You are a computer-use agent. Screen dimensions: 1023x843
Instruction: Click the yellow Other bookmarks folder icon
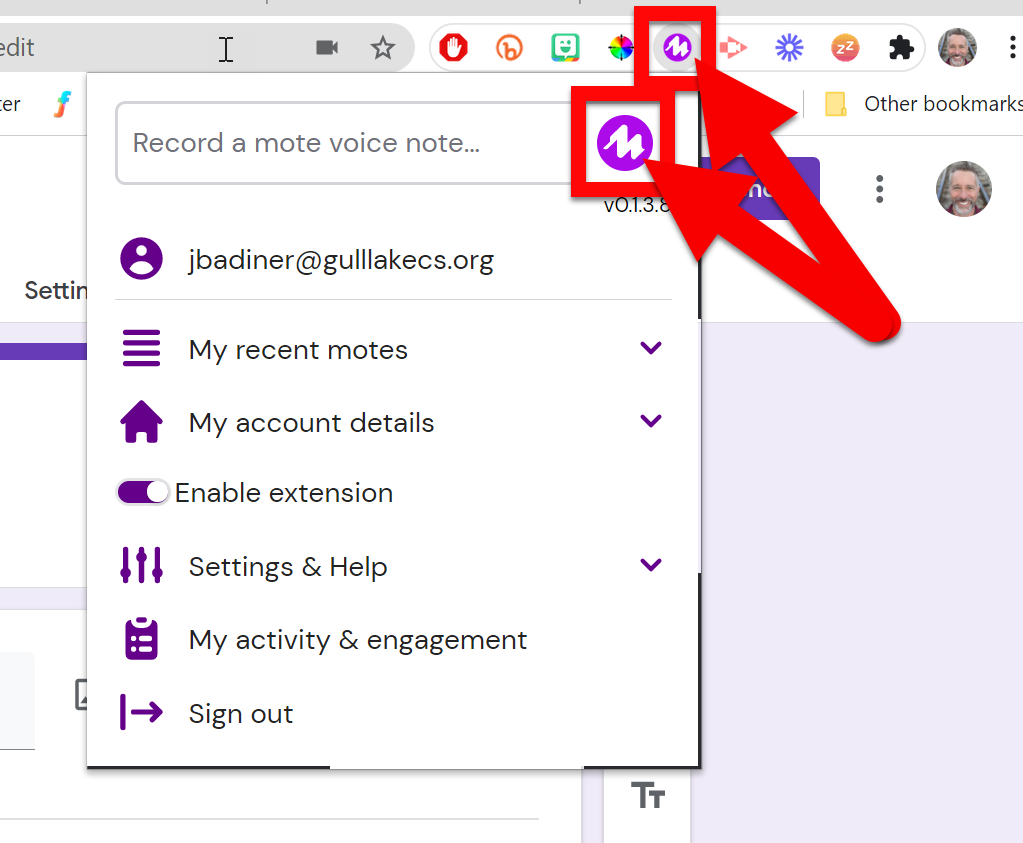pyautogui.click(x=836, y=104)
